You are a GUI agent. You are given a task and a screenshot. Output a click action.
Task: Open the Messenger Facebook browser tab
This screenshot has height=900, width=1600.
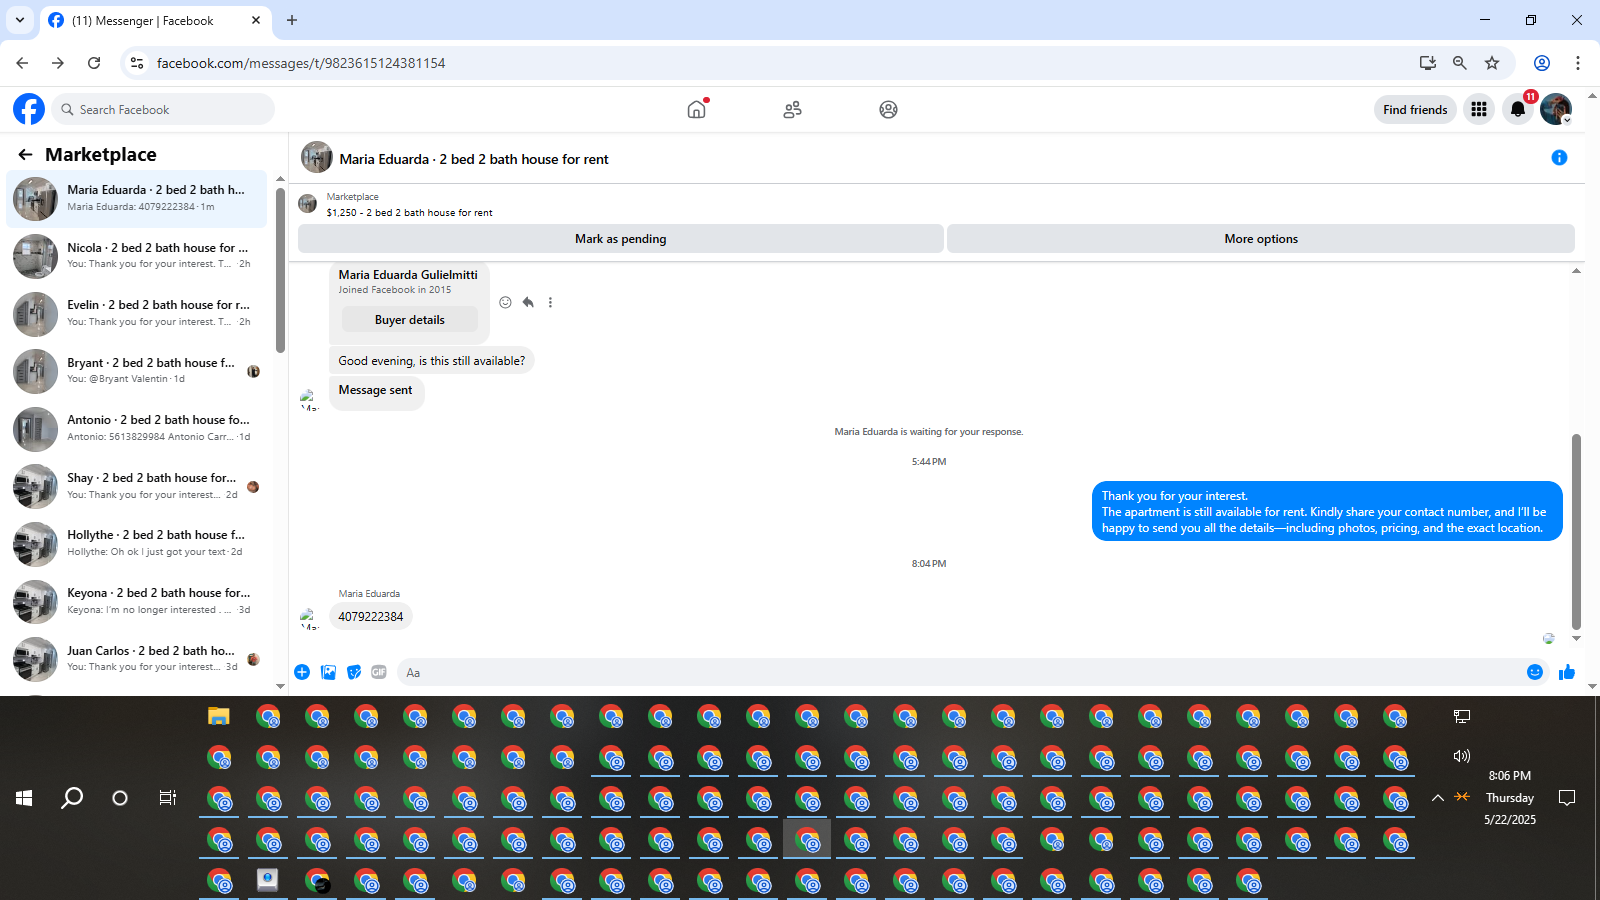point(155,20)
